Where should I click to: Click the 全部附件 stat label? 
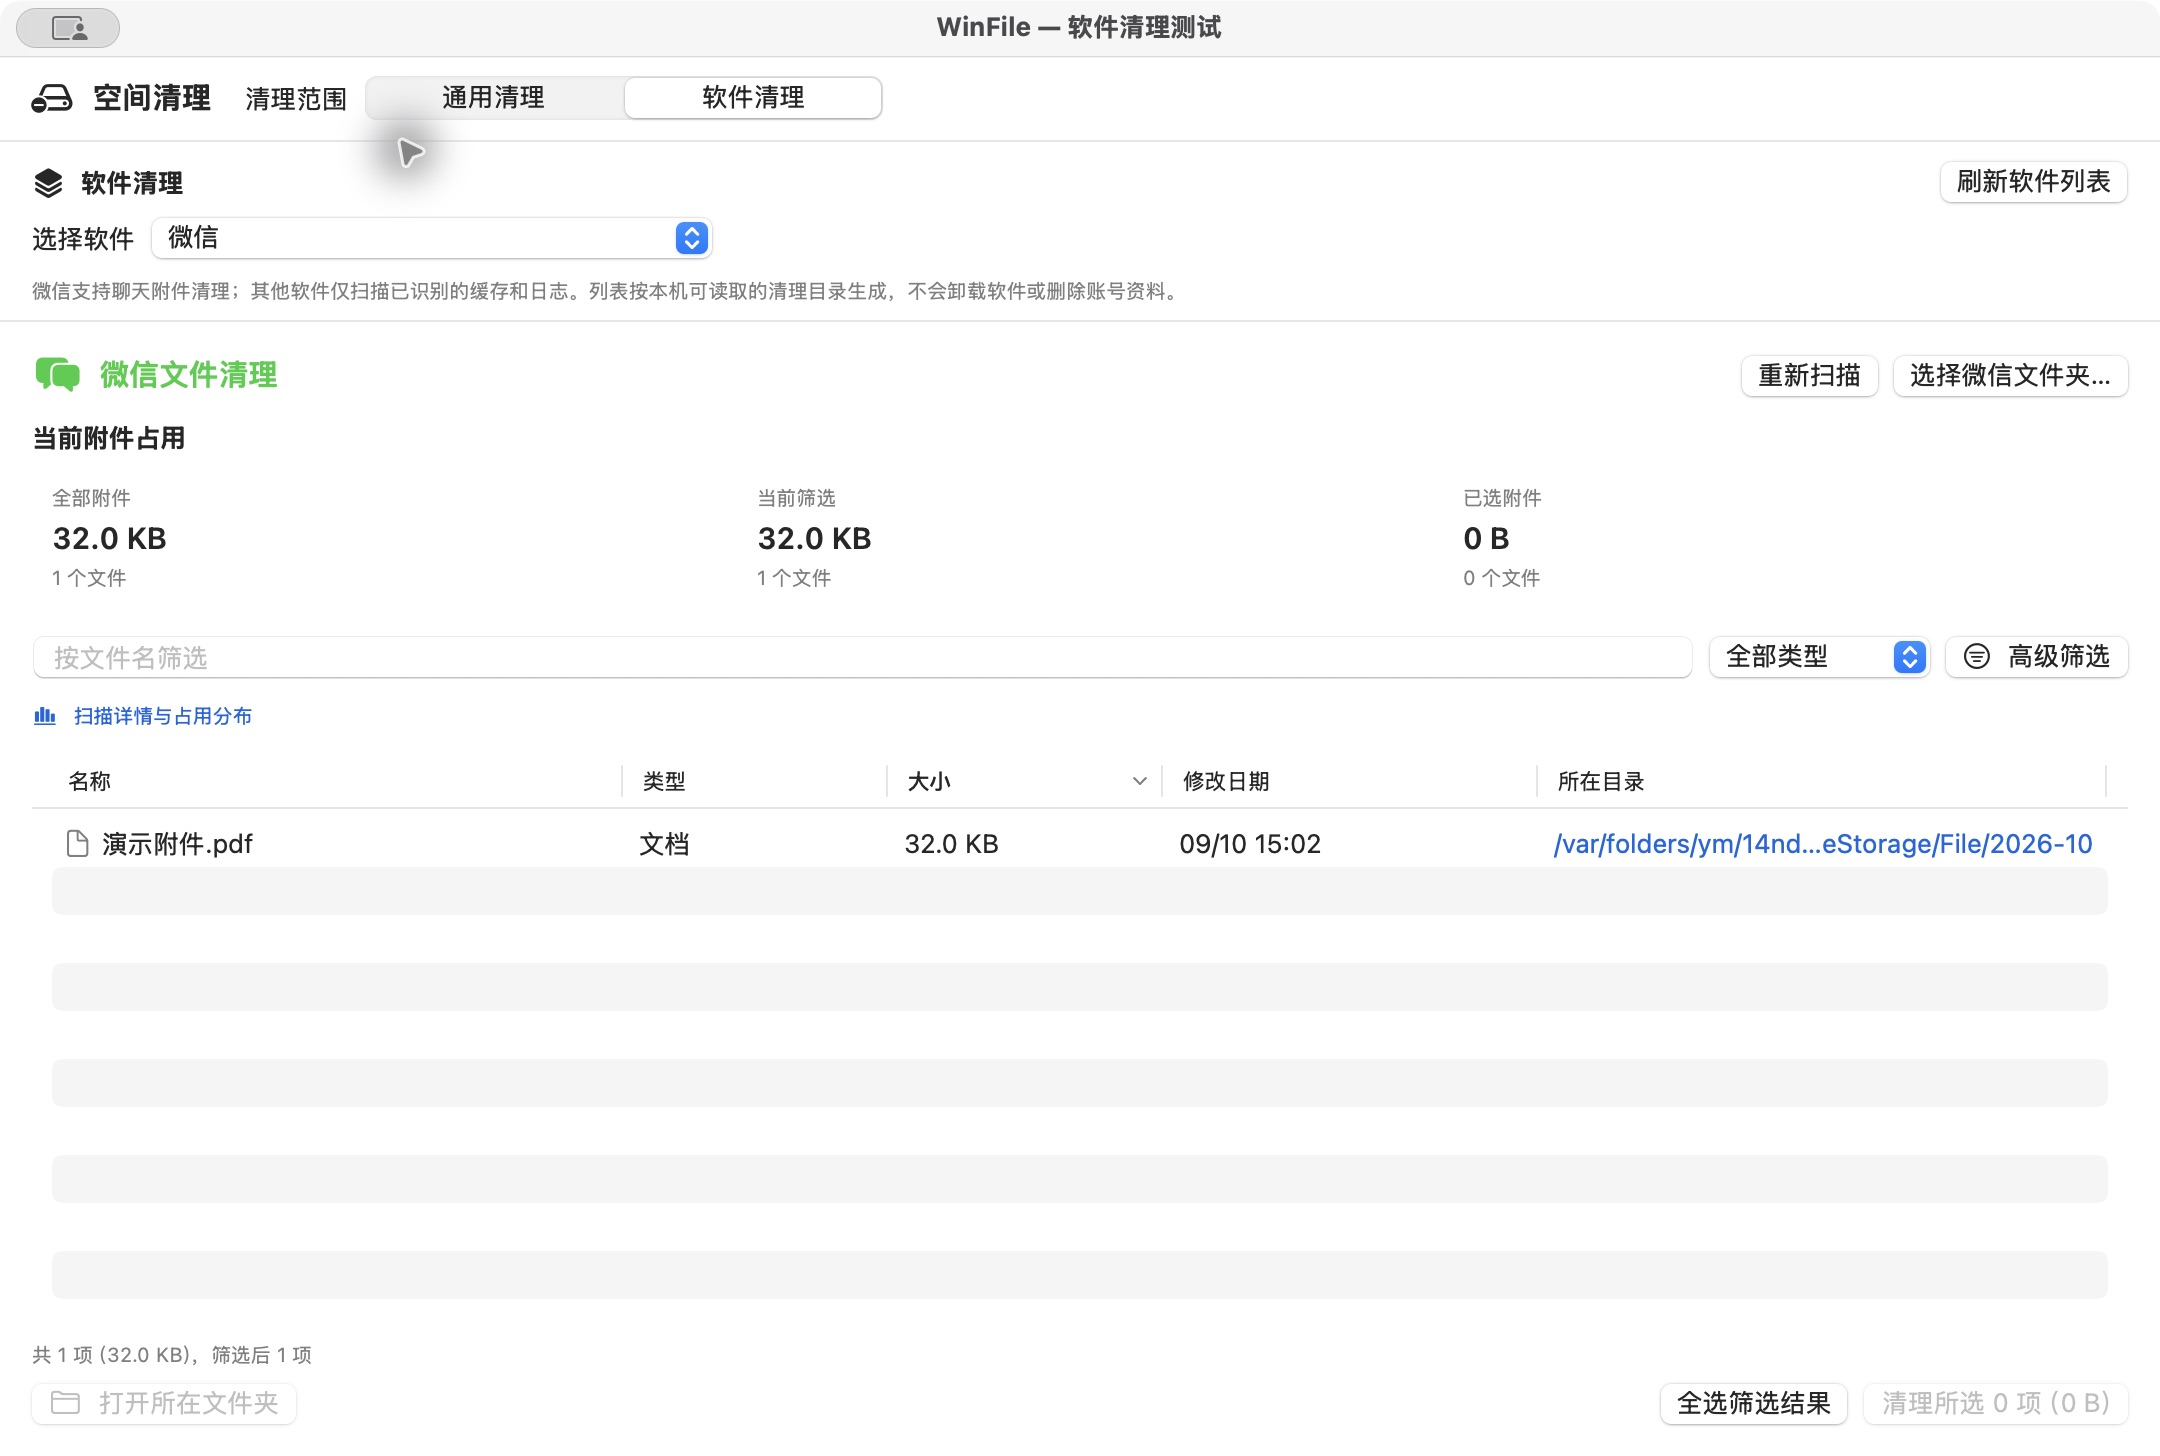click(x=91, y=498)
